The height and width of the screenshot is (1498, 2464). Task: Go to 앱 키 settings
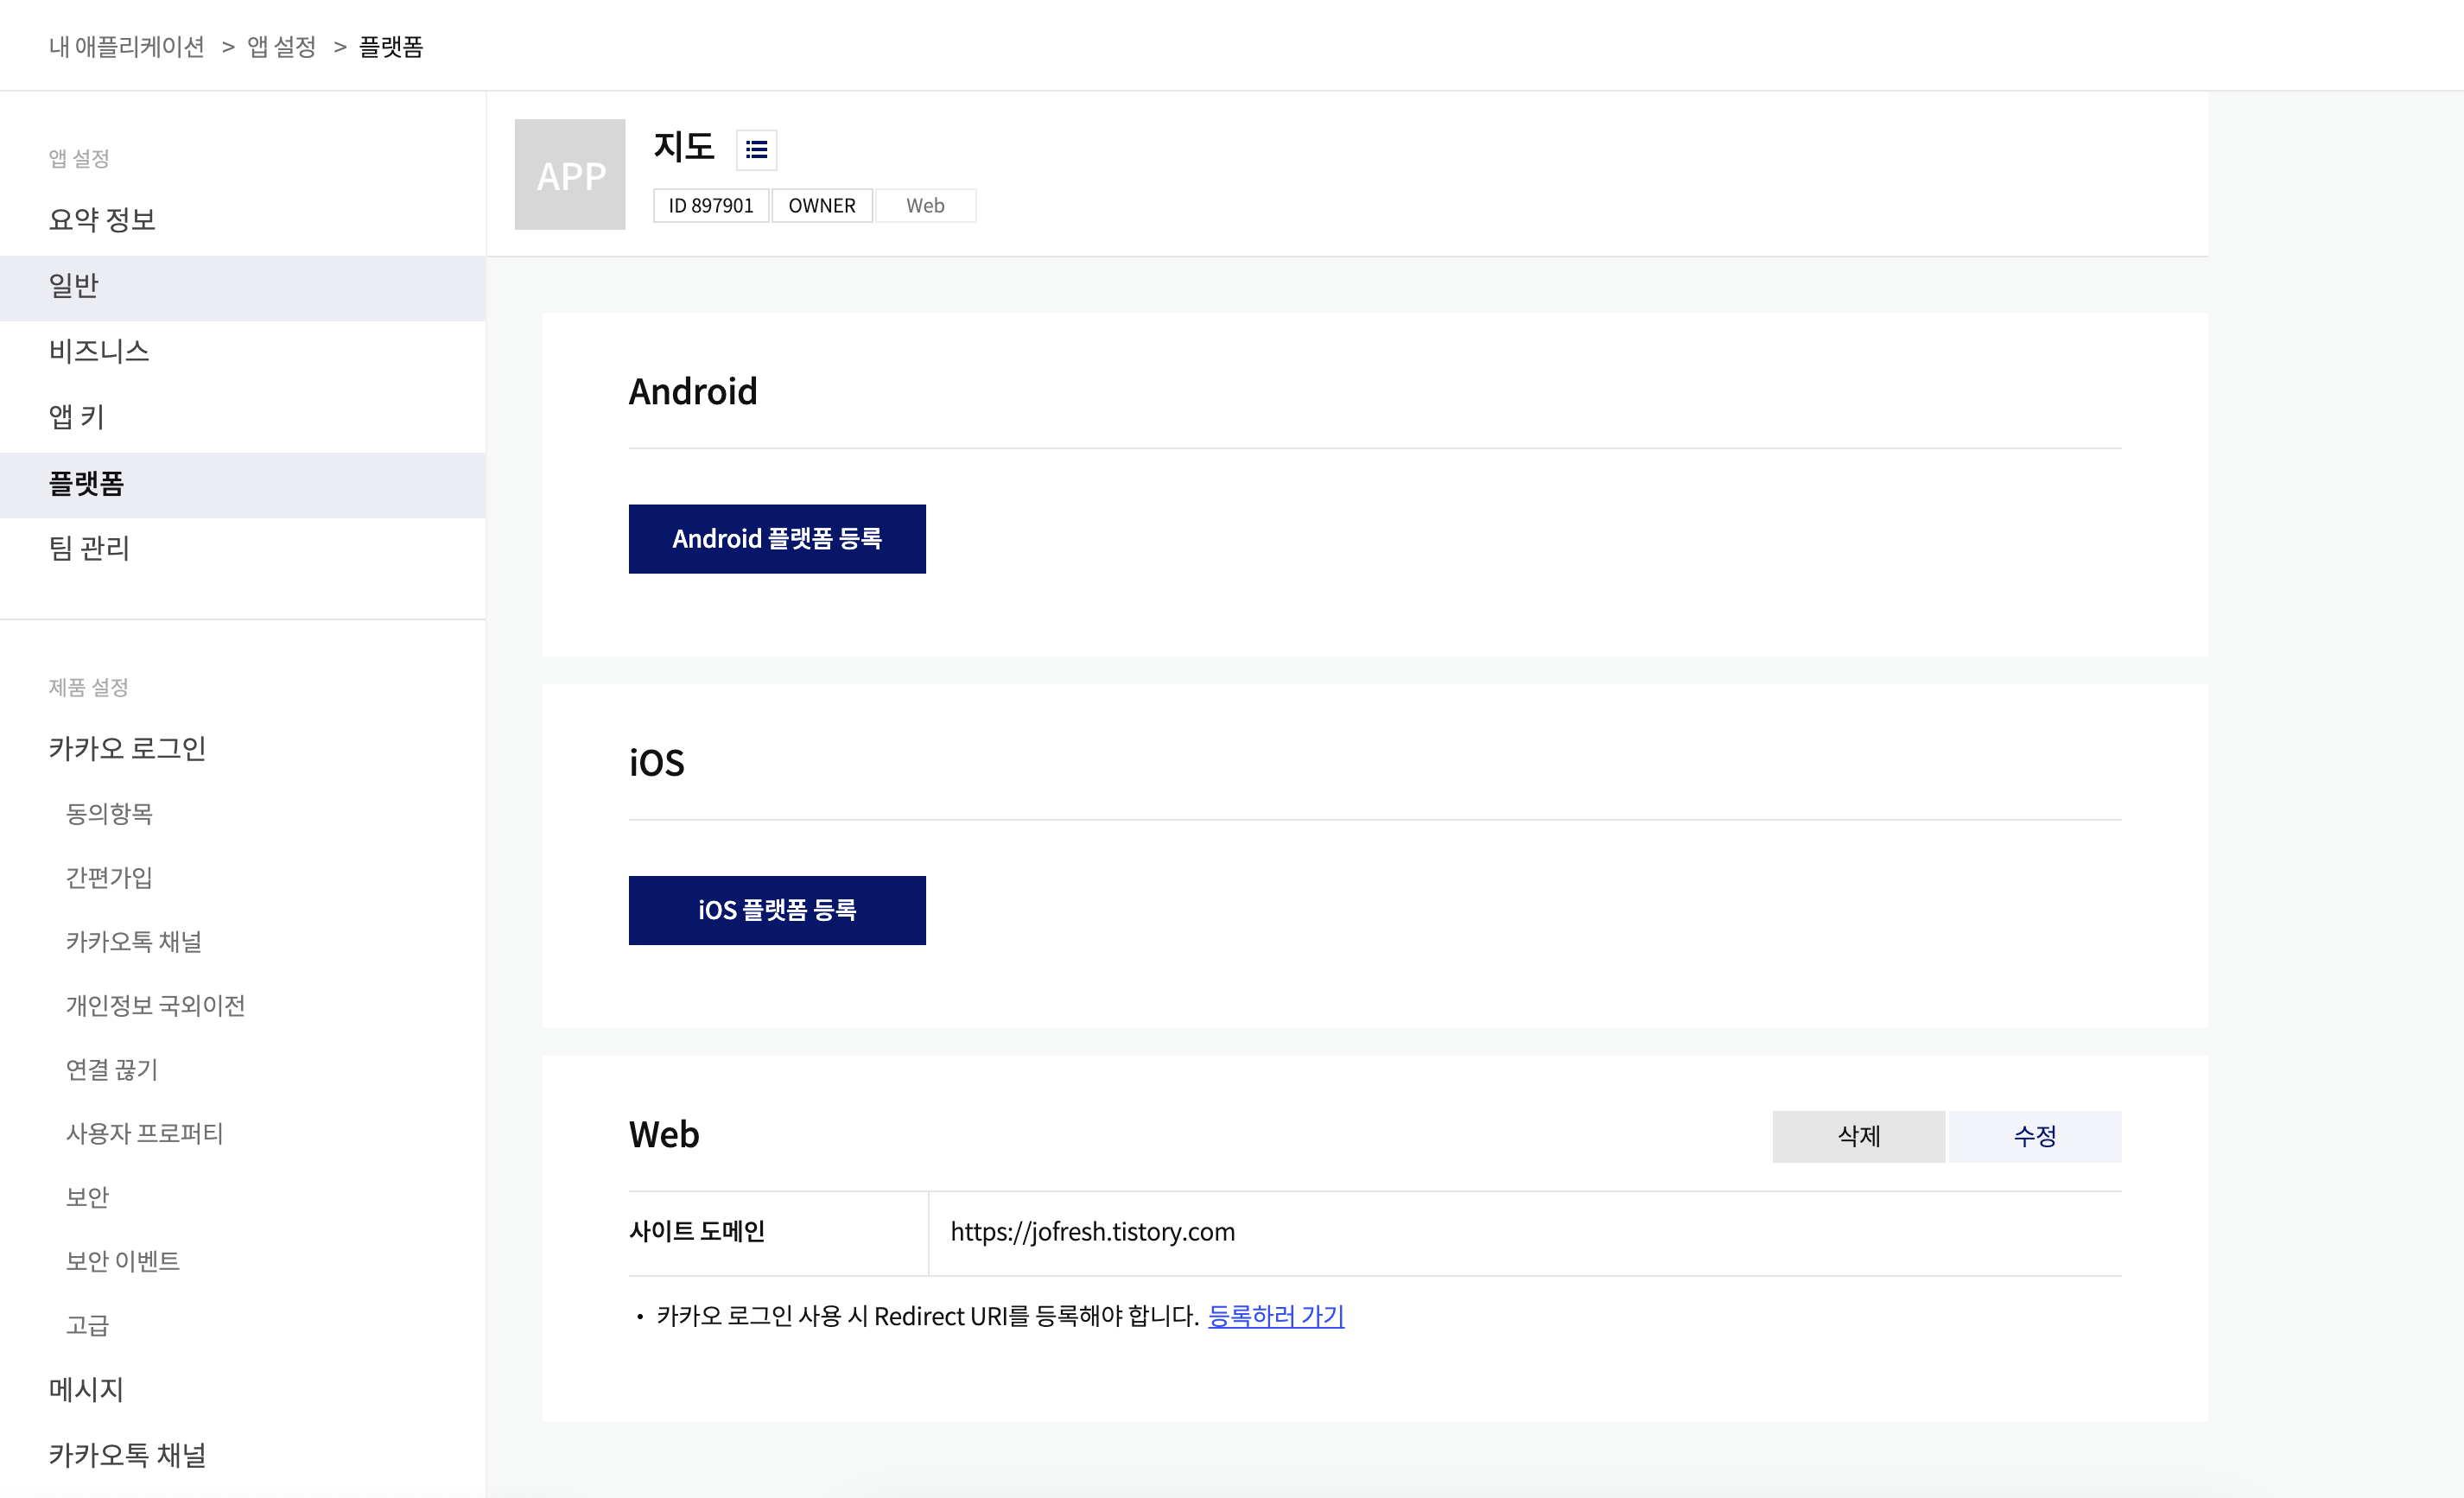pyautogui.click(x=77, y=417)
